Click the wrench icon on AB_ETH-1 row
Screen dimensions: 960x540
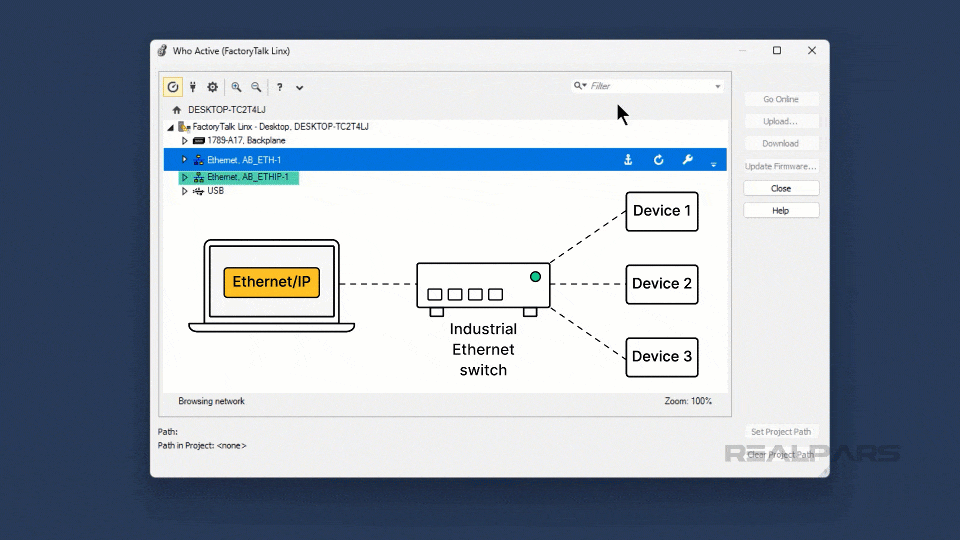pos(688,160)
